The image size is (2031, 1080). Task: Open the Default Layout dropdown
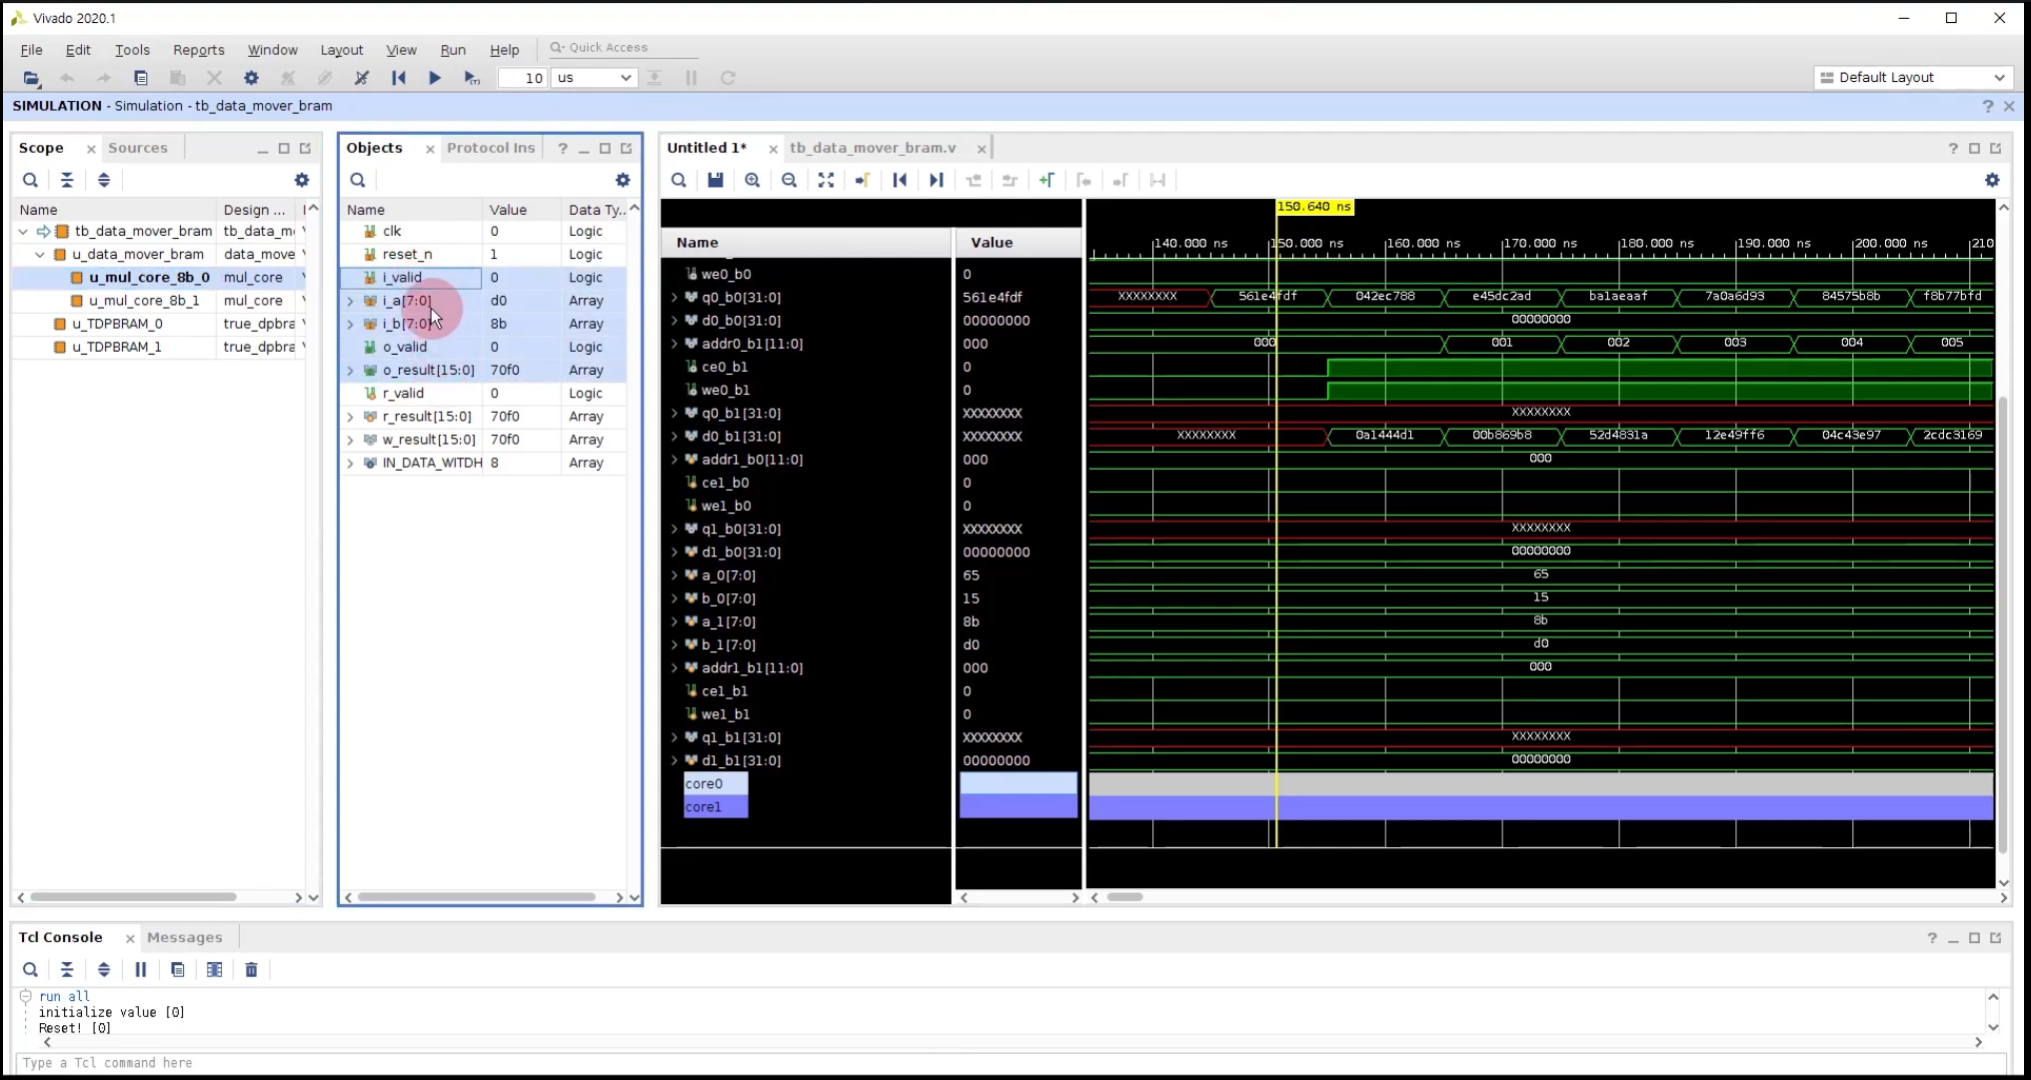(x=1912, y=78)
